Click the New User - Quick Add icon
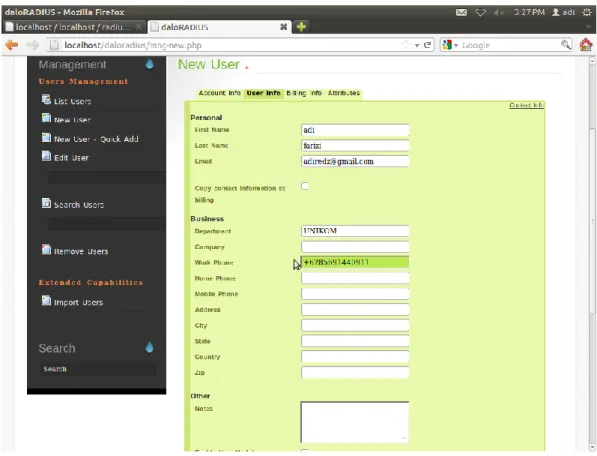The image size is (597, 456). (x=46, y=137)
